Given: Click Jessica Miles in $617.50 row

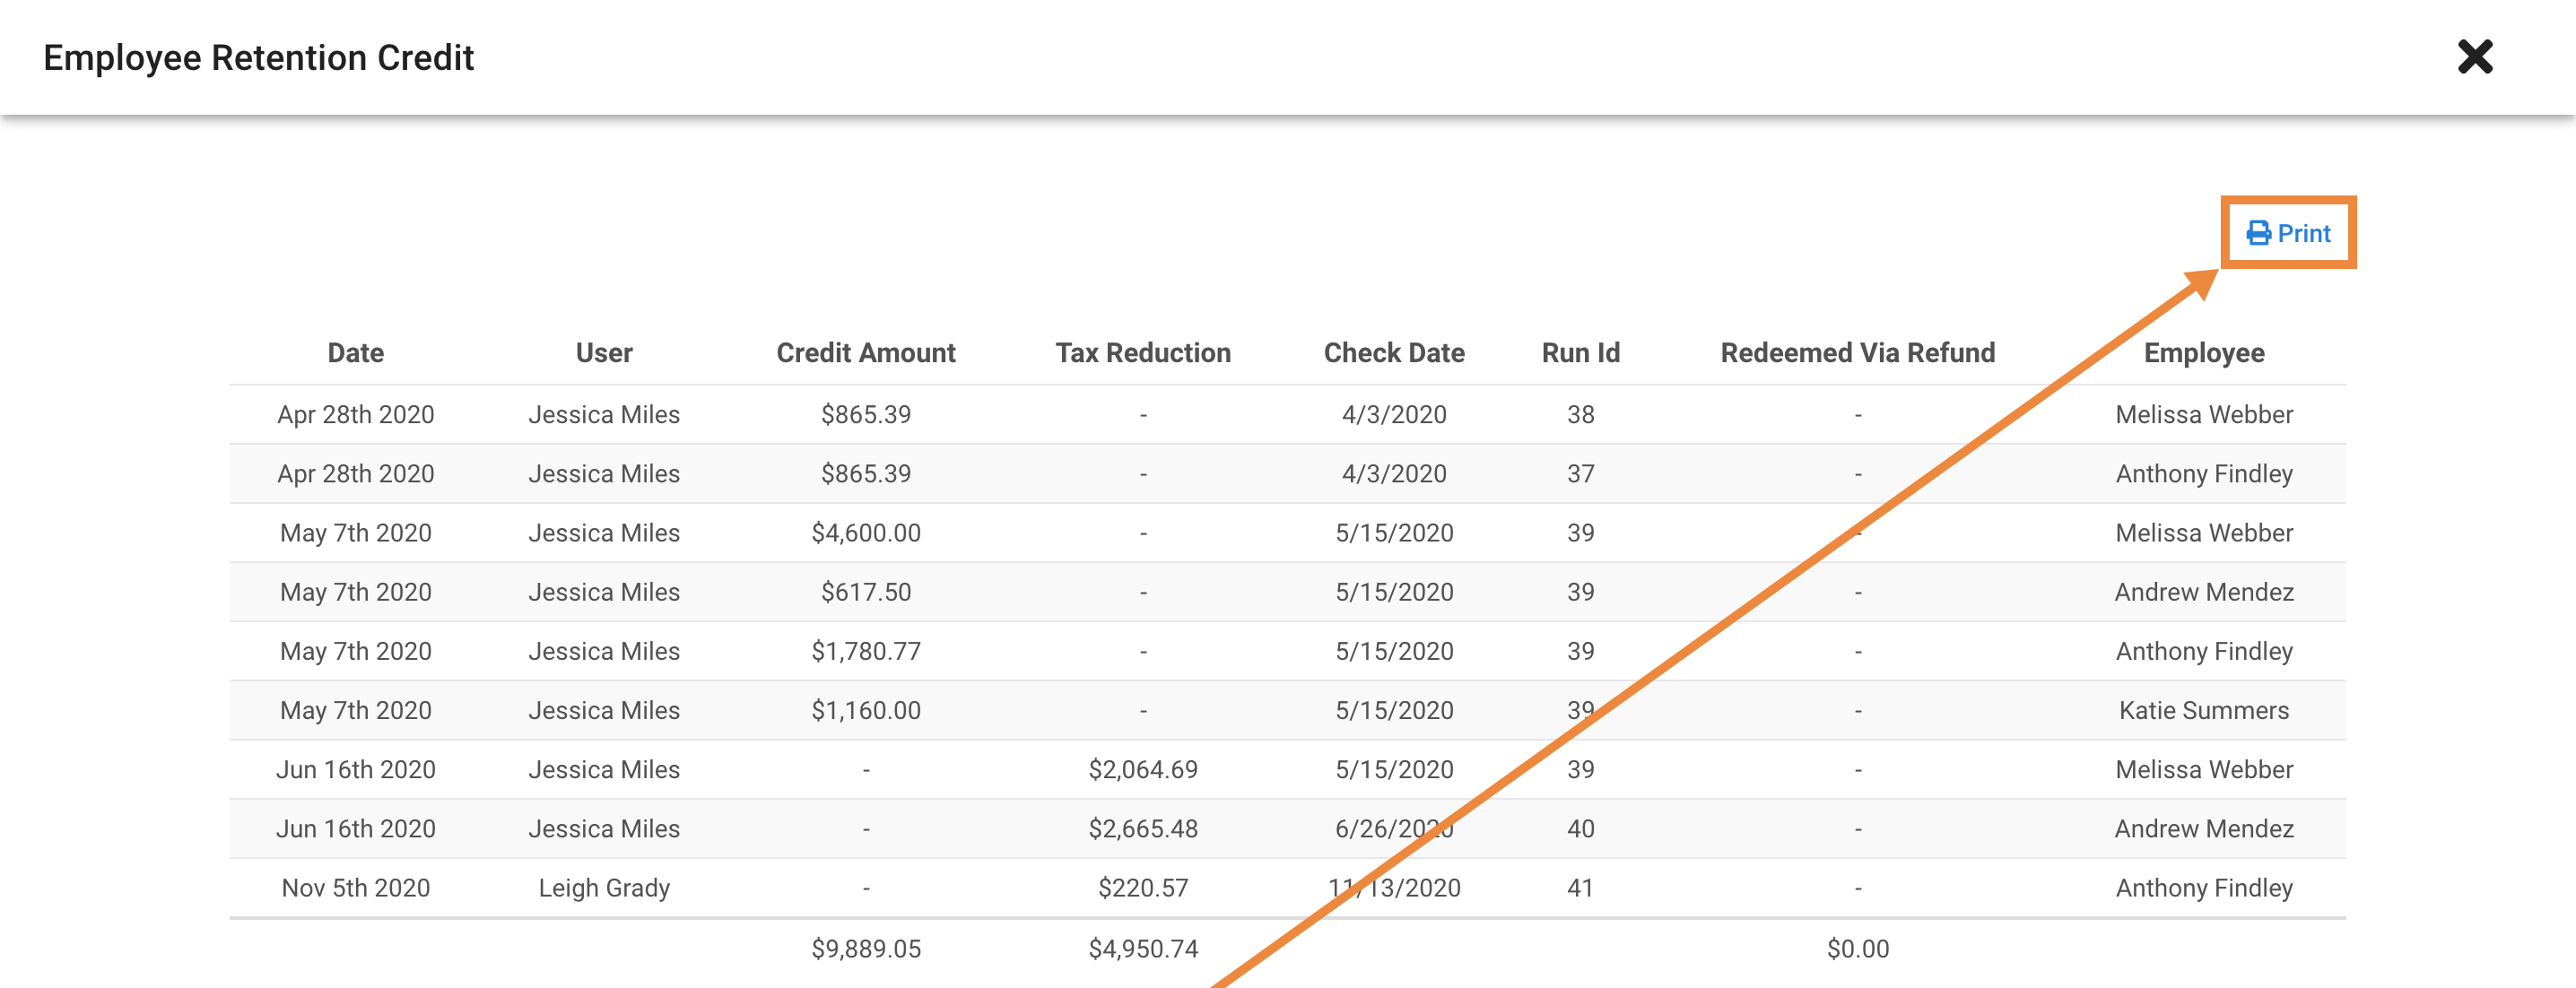Looking at the screenshot, I should pyautogui.click(x=604, y=592).
